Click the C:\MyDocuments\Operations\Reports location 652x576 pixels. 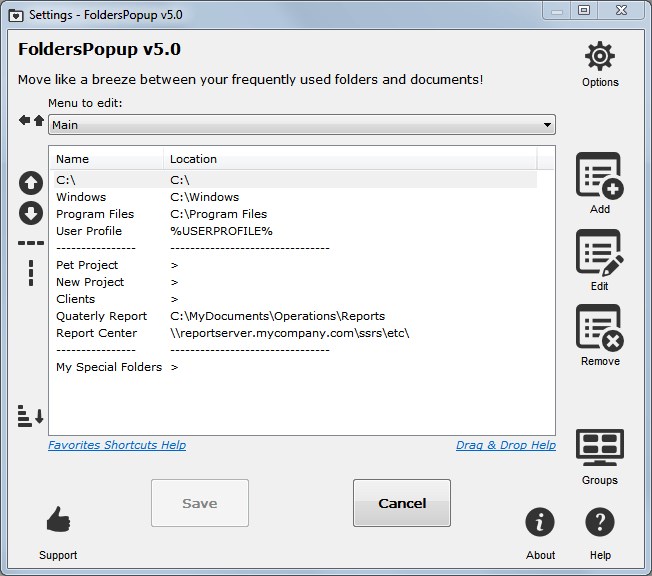click(x=277, y=316)
